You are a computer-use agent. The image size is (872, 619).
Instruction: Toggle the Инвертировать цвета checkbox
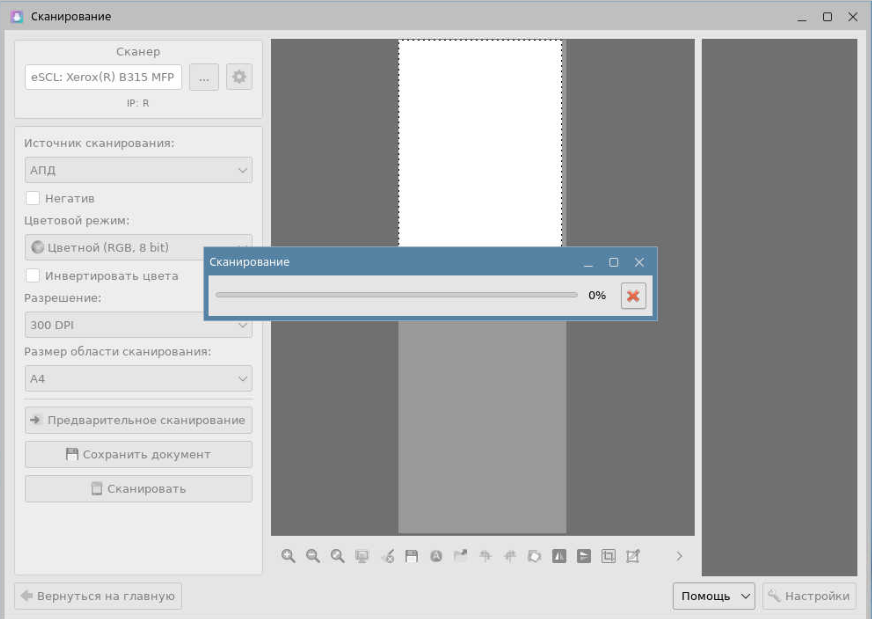tap(33, 275)
